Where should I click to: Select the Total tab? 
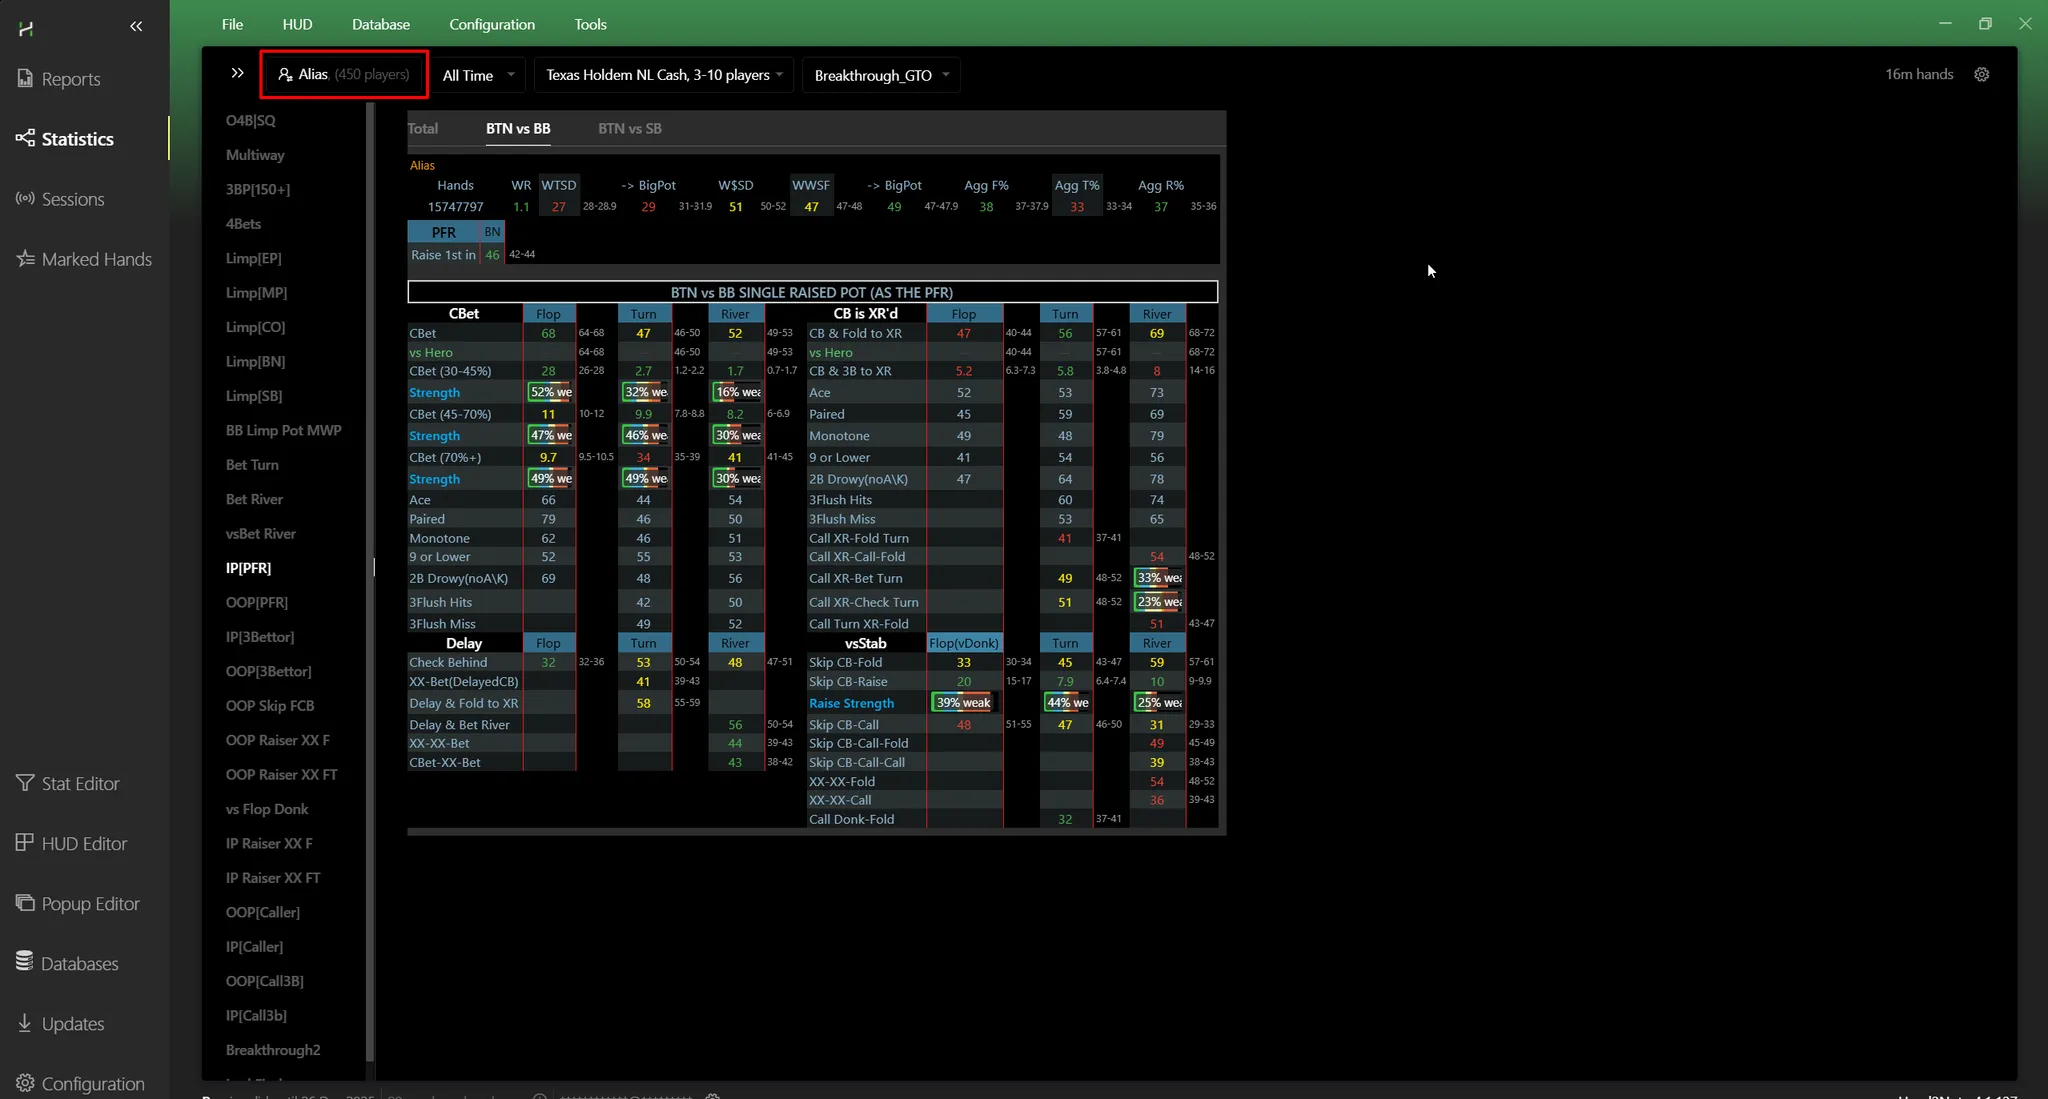tap(423, 128)
